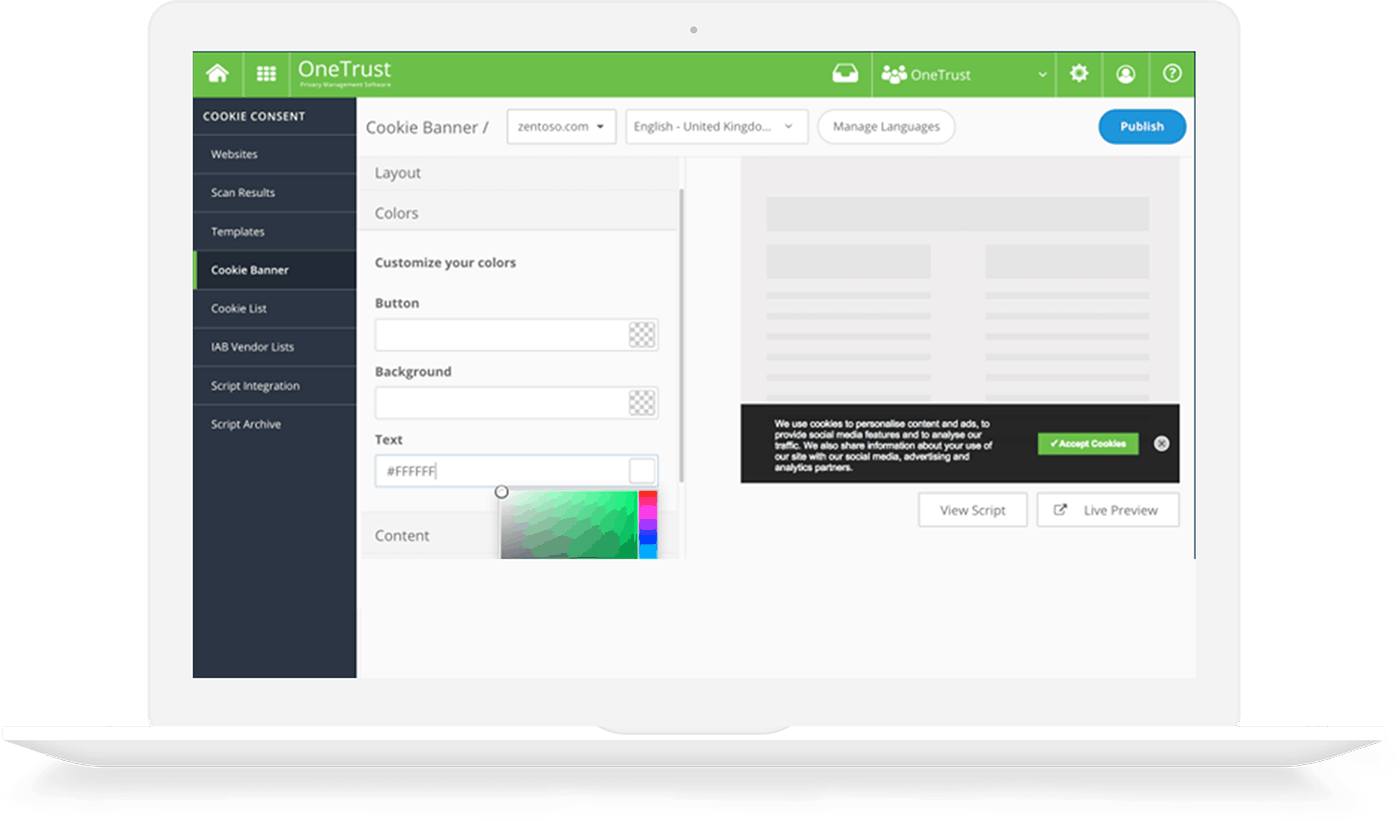Open the help question mark icon
Viewport: 1400px width, 821px height.
click(x=1172, y=74)
